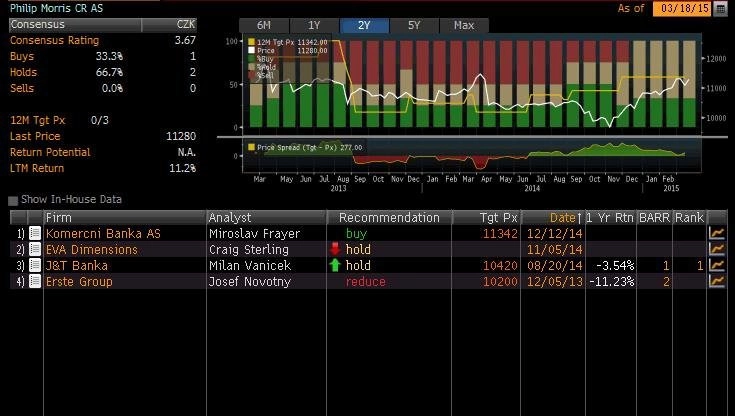Click the reduce recommendation for Erste Group

click(366, 281)
